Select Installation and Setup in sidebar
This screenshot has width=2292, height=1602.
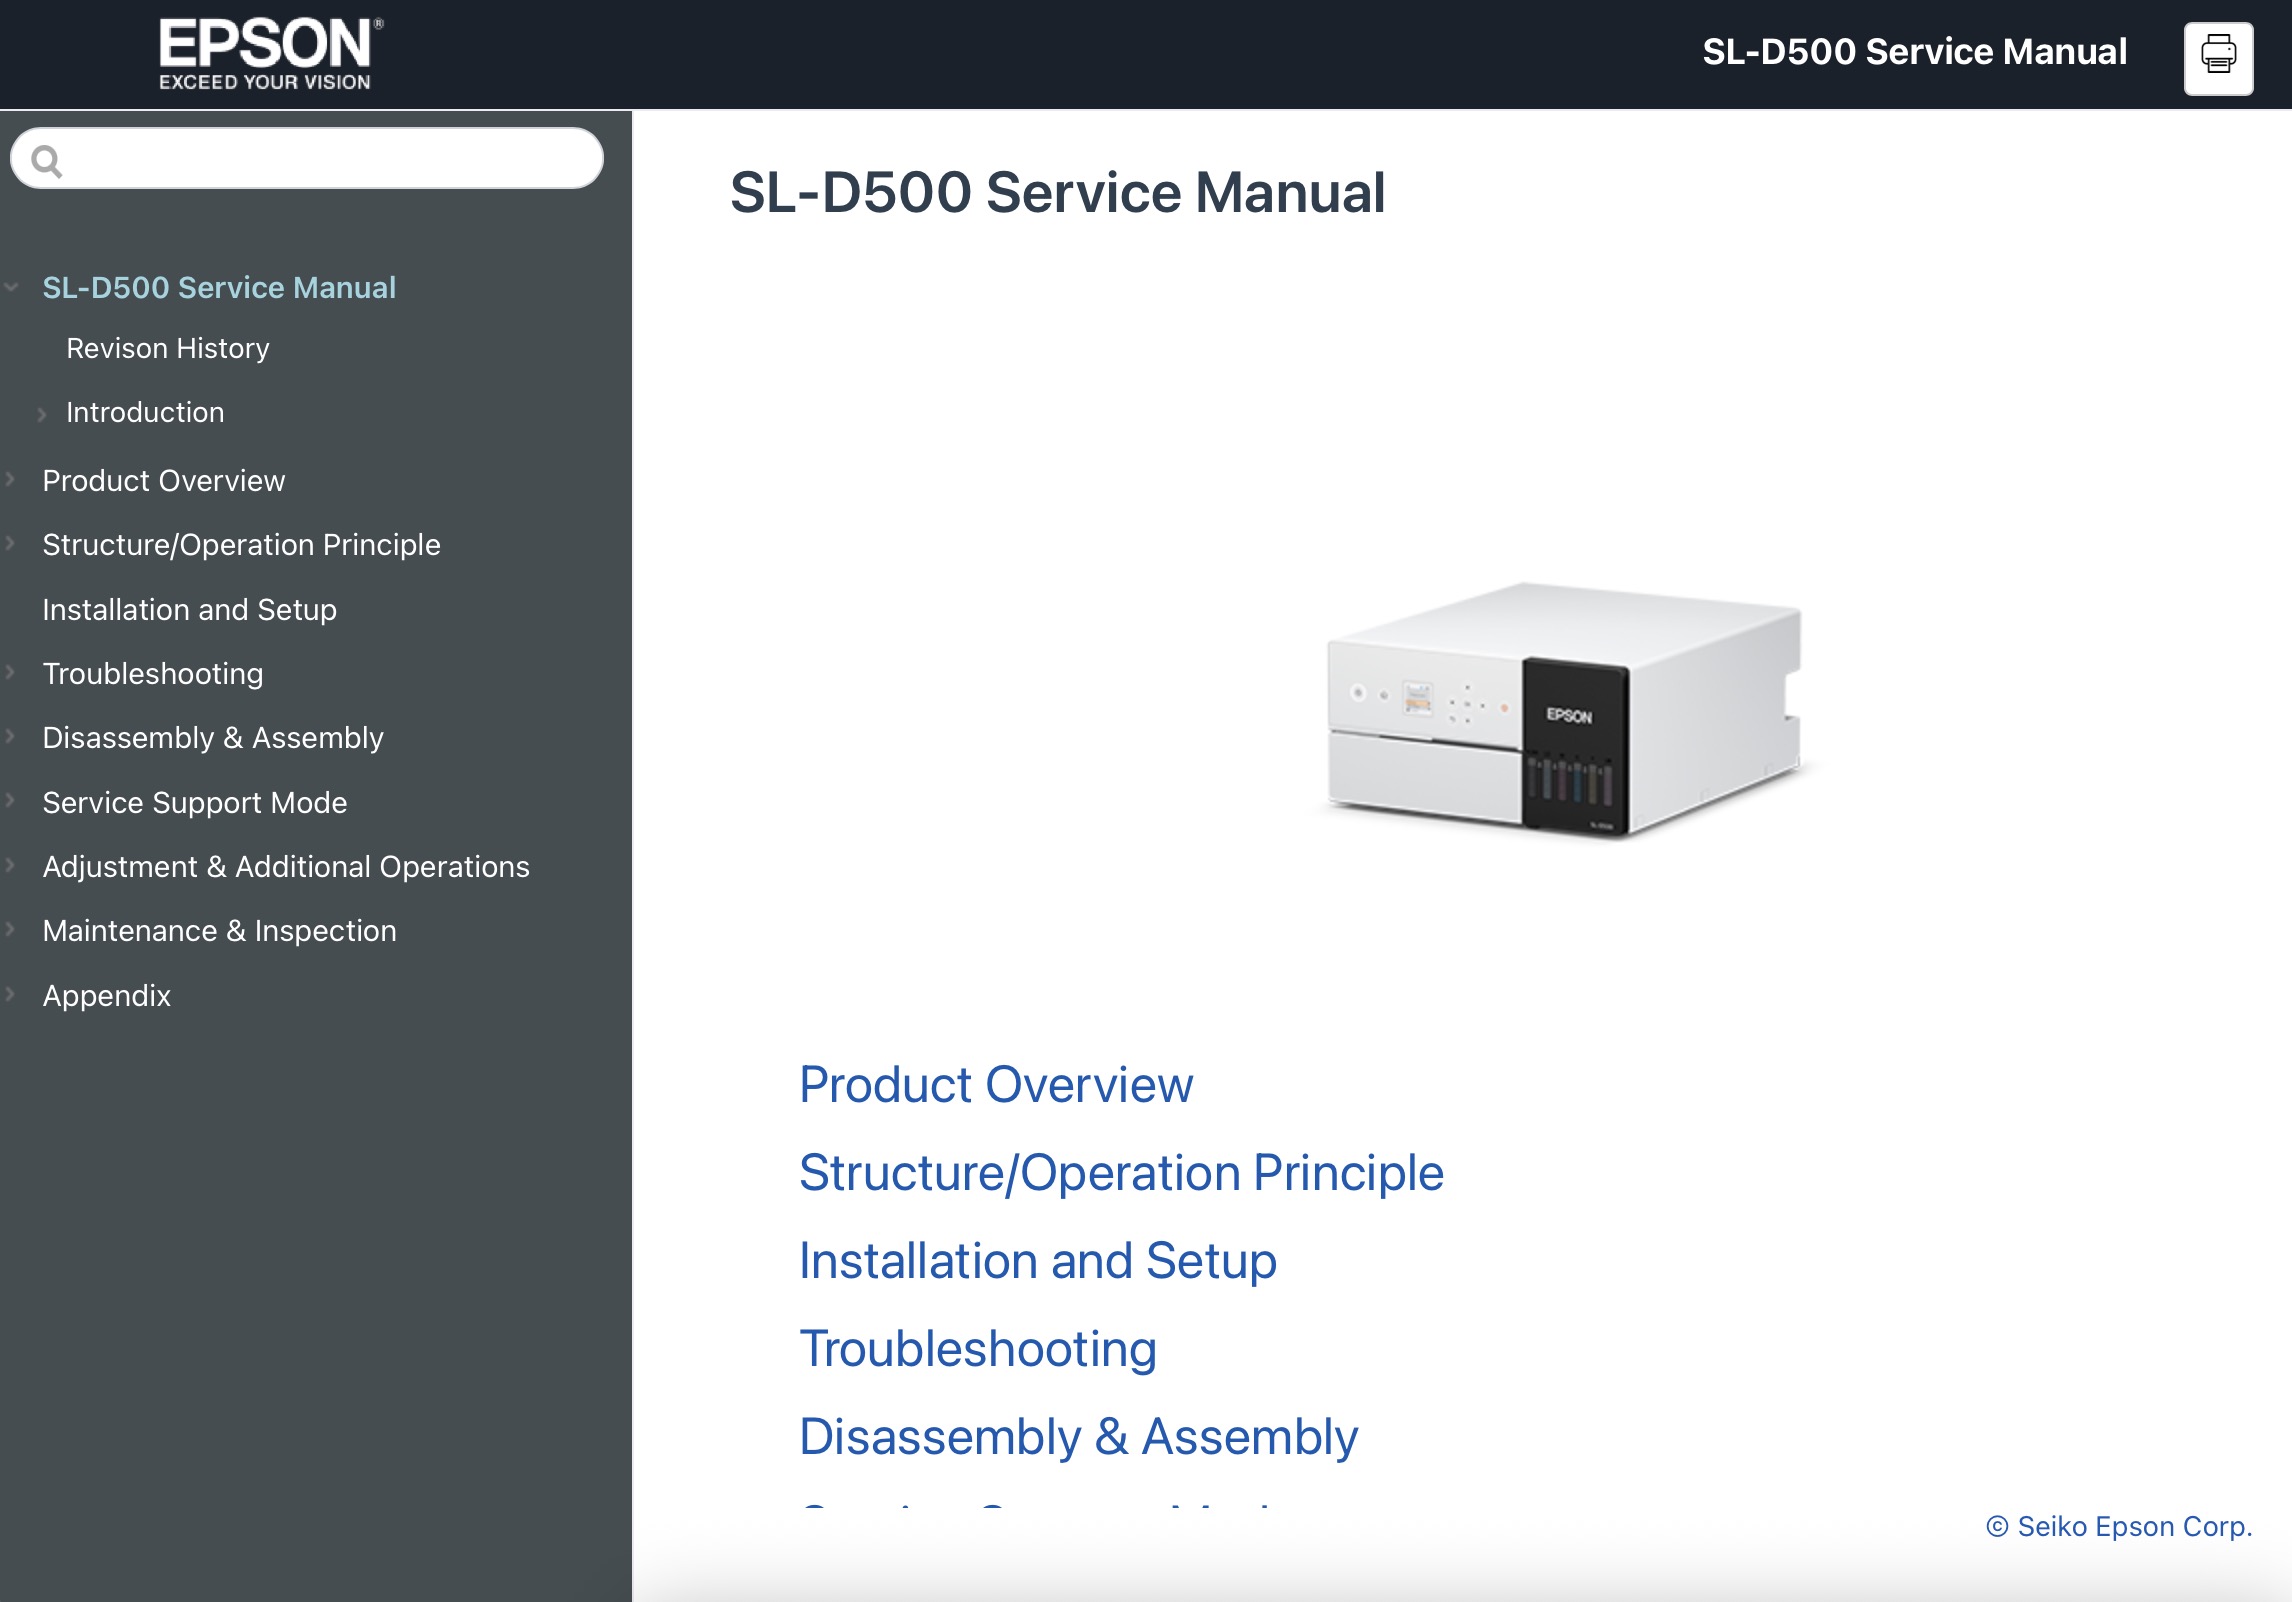click(189, 609)
